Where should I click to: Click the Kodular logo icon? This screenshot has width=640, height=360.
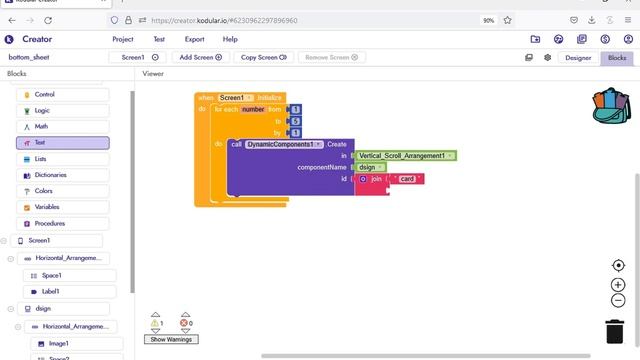[x=9, y=39]
